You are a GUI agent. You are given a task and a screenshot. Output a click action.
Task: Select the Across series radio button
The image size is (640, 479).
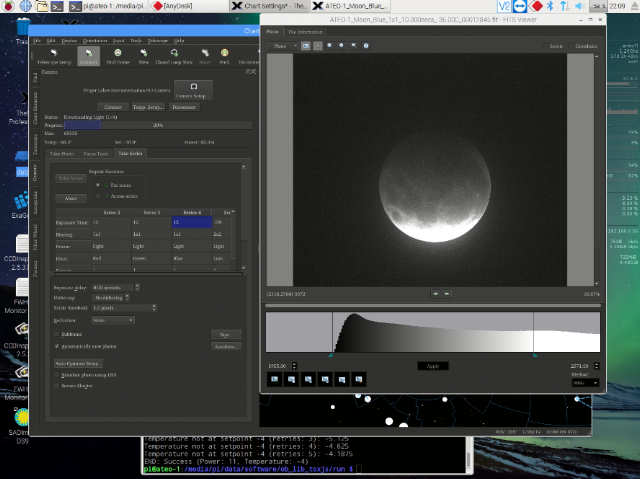(98, 196)
